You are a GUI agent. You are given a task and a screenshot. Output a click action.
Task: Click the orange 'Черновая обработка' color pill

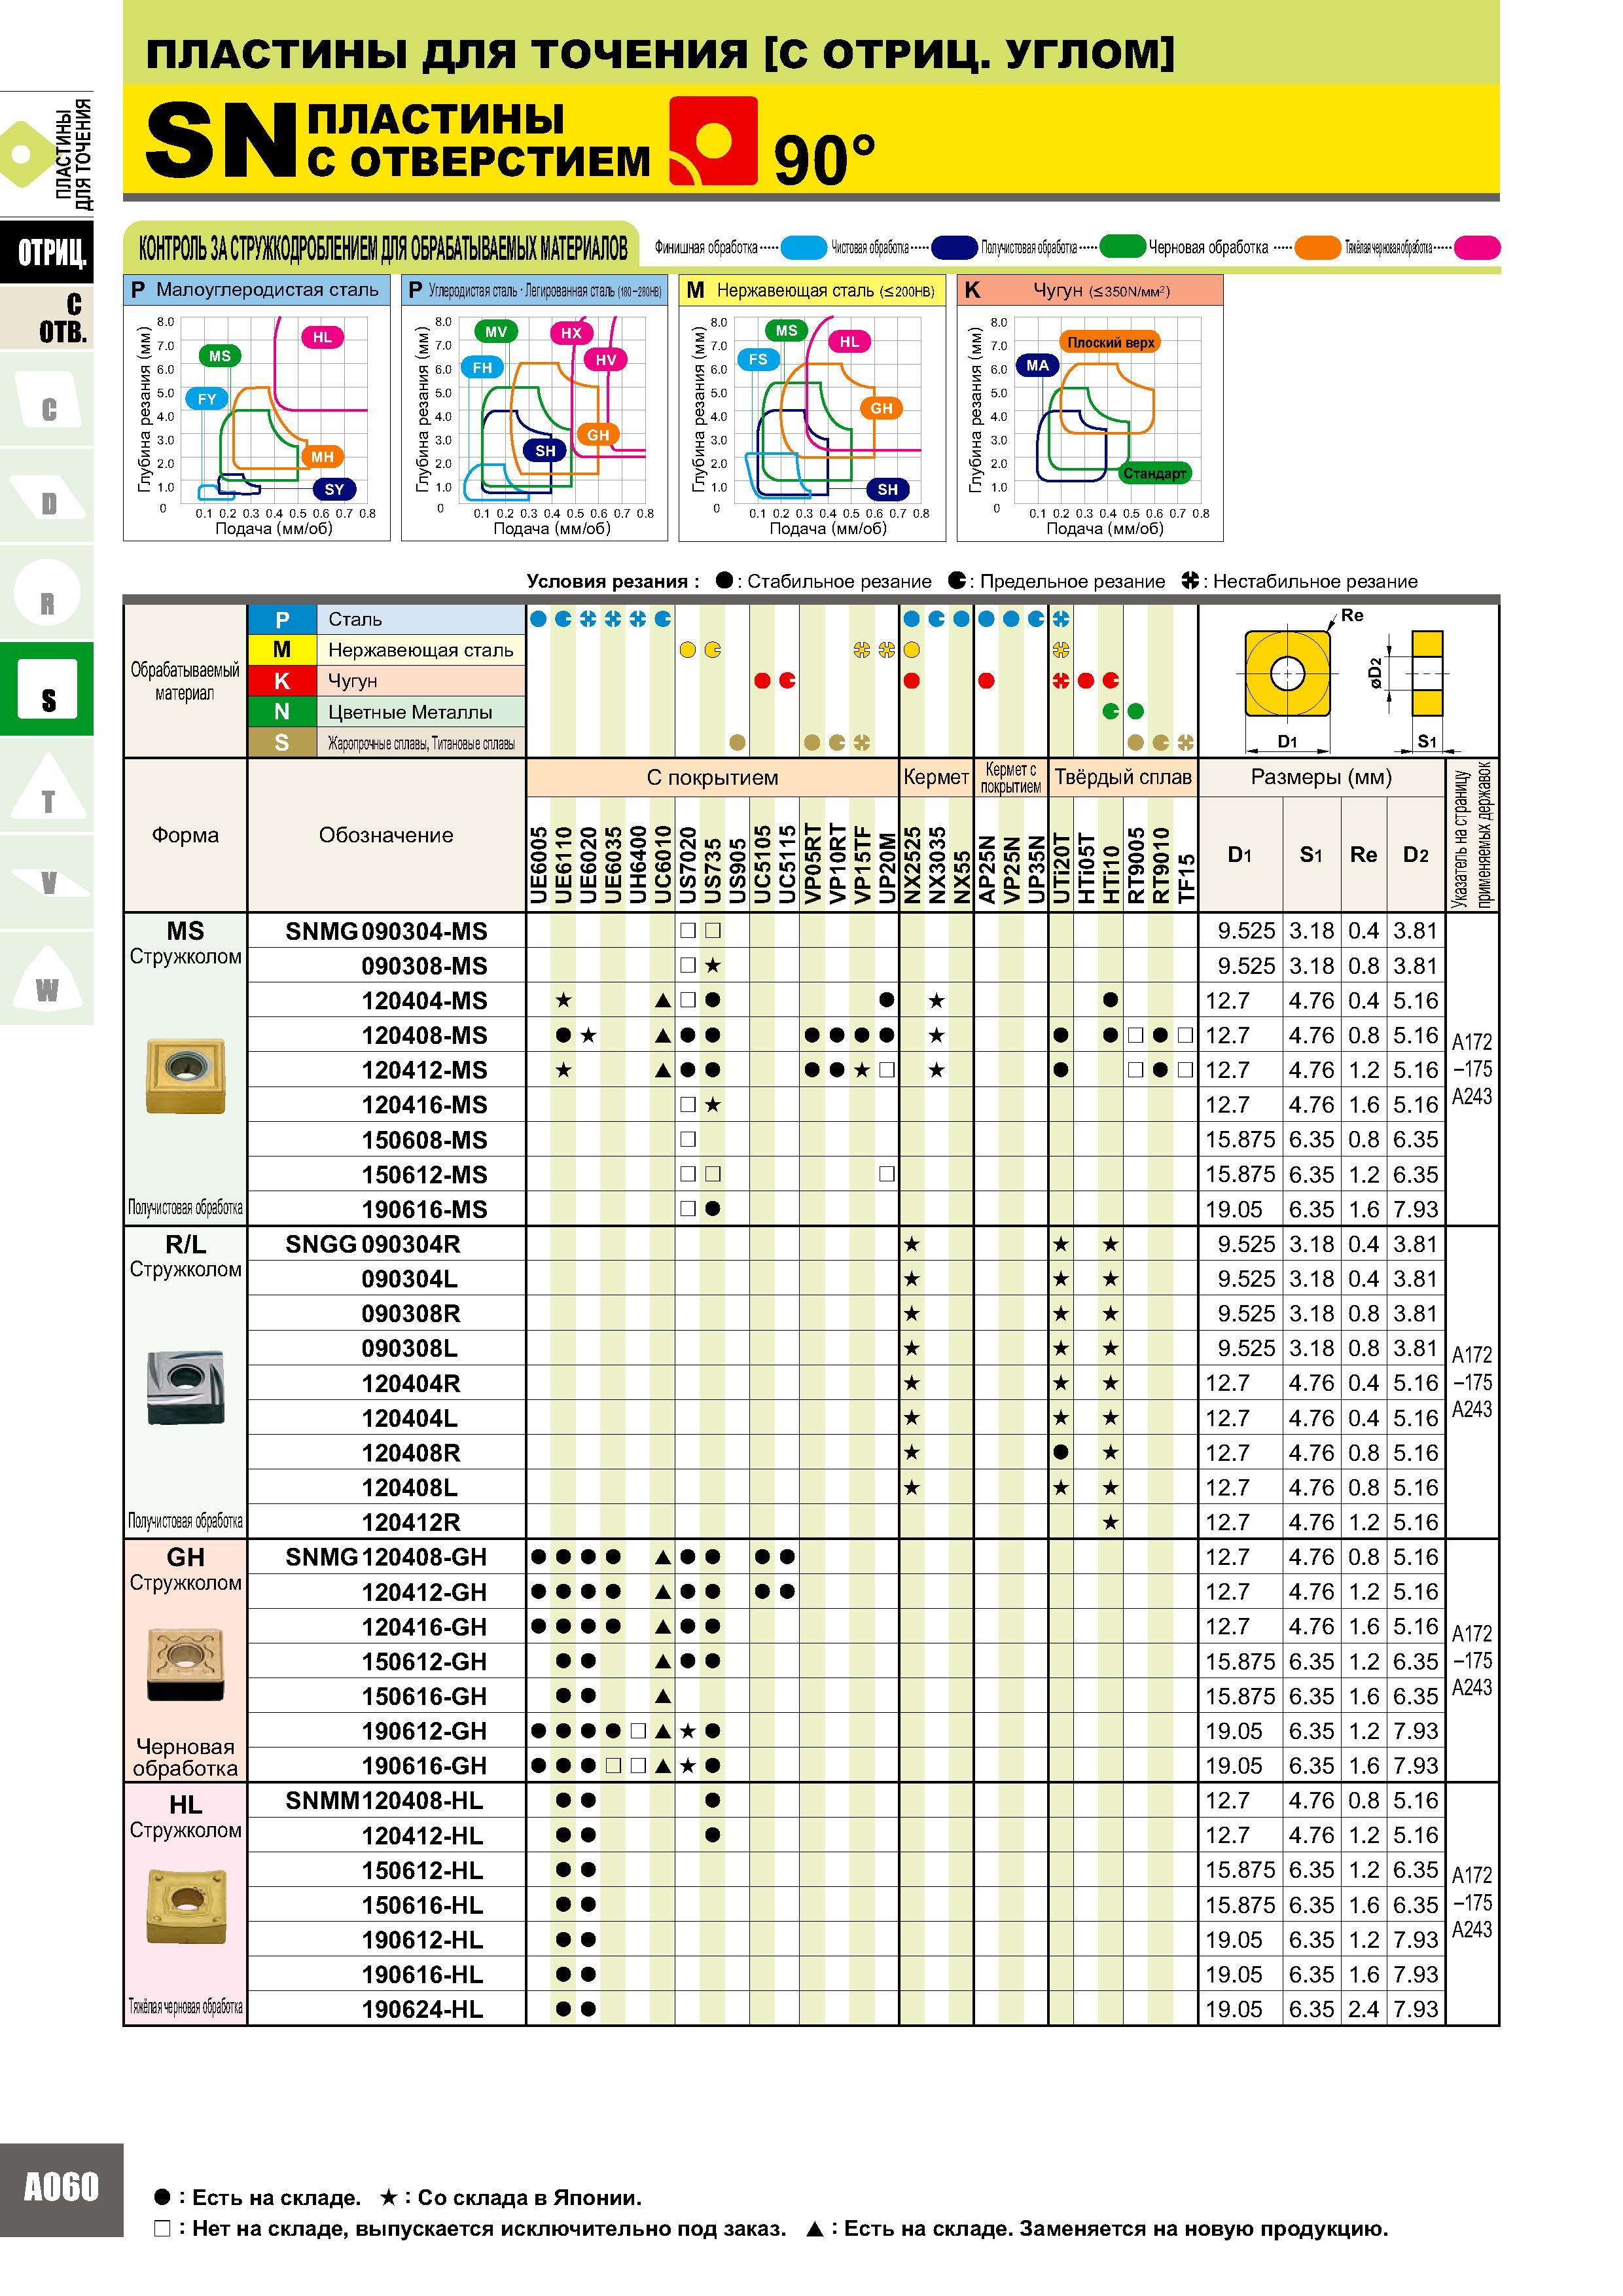pos(1317,247)
